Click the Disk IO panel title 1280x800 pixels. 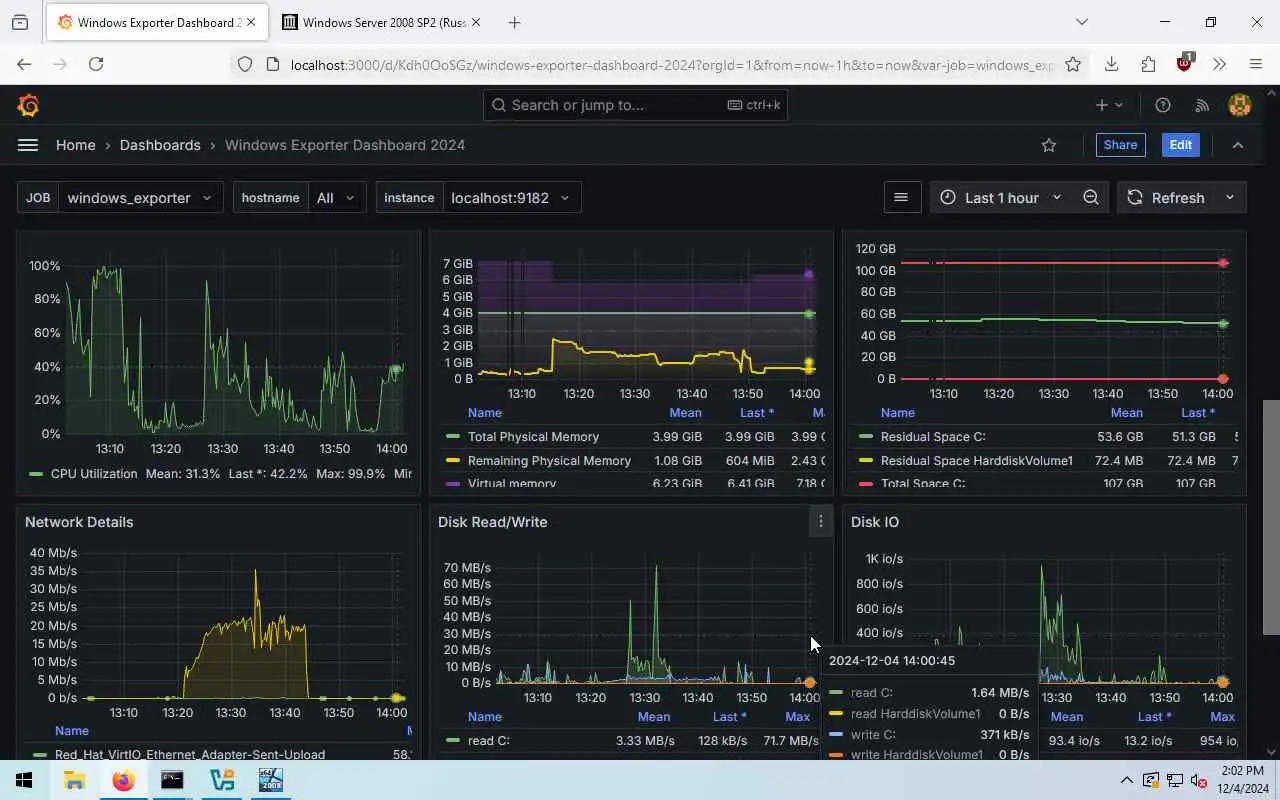coord(875,522)
